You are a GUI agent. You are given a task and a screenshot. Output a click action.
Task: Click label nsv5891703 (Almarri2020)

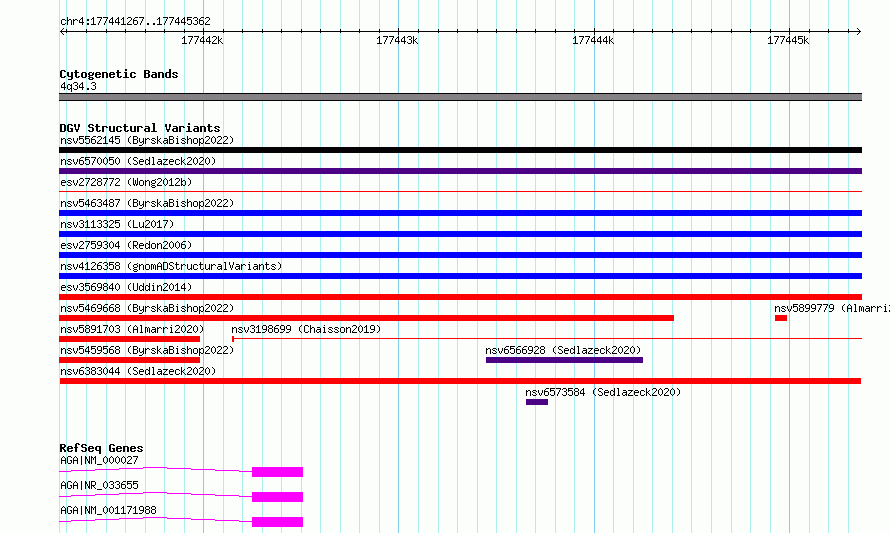click(x=132, y=329)
